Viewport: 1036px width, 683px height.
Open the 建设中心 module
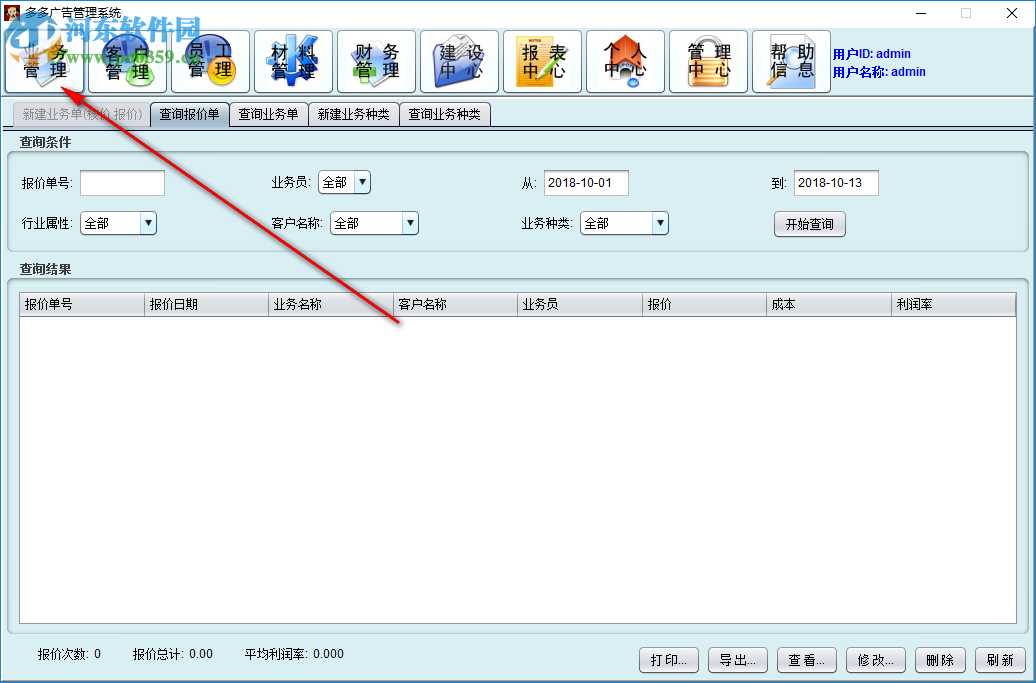click(x=459, y=61)
